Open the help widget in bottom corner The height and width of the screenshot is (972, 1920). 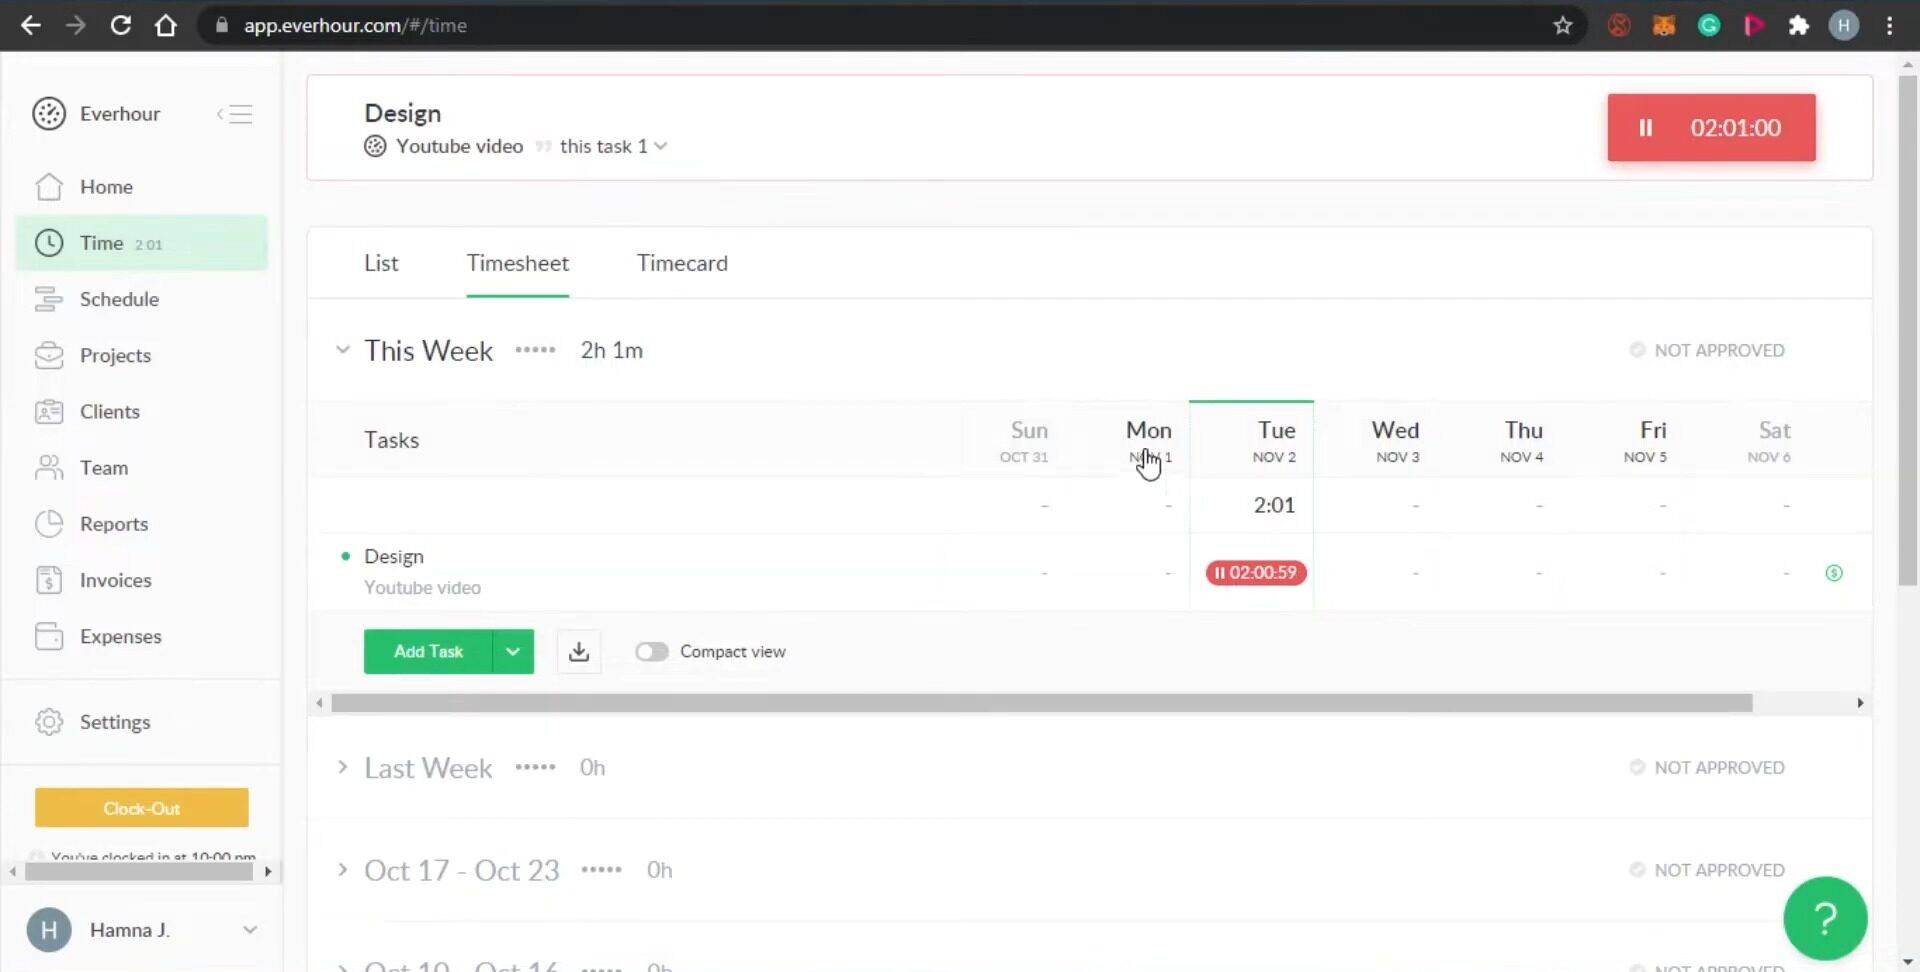tap(1825, 918)
